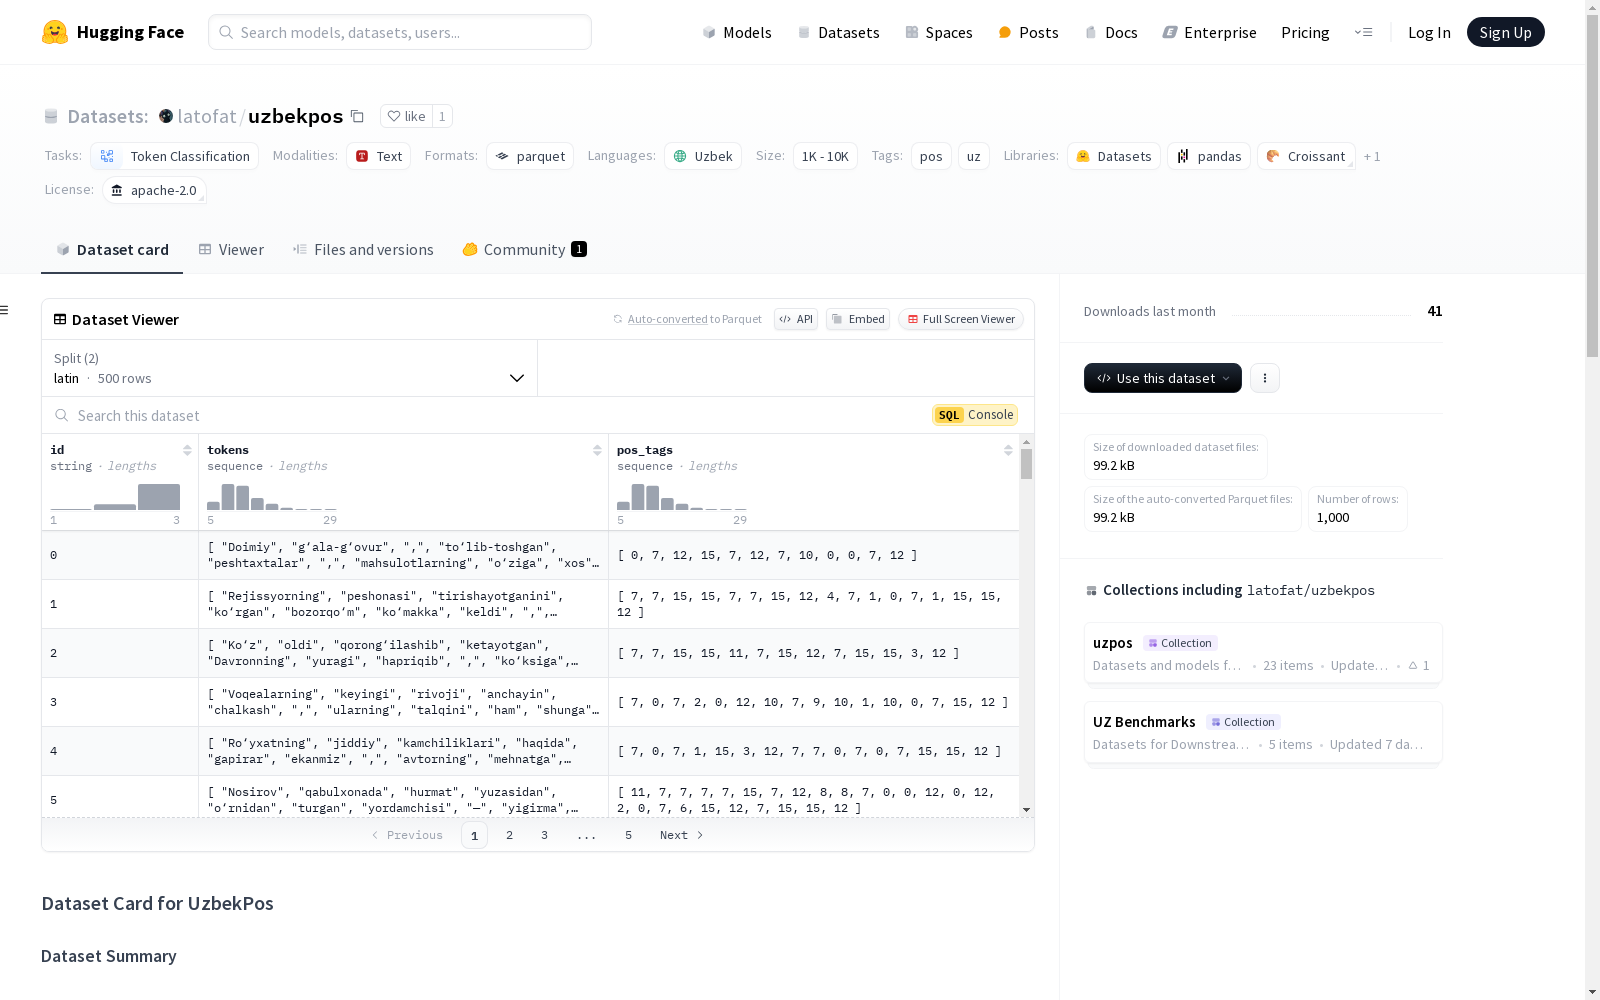1600x1000 pixels.
Task: Expand the Split latin dropdown
Action: (x=290, y=368)
